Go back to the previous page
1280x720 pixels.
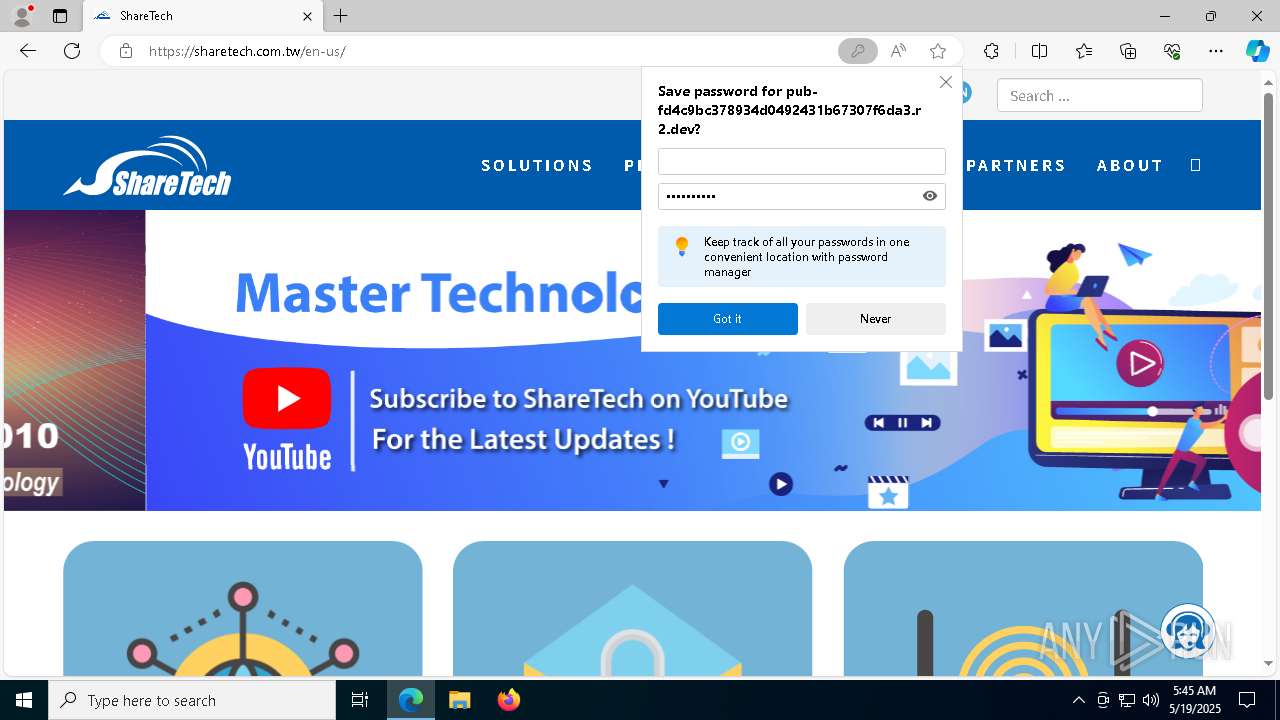pyautogui.click(x=28, y=51)
